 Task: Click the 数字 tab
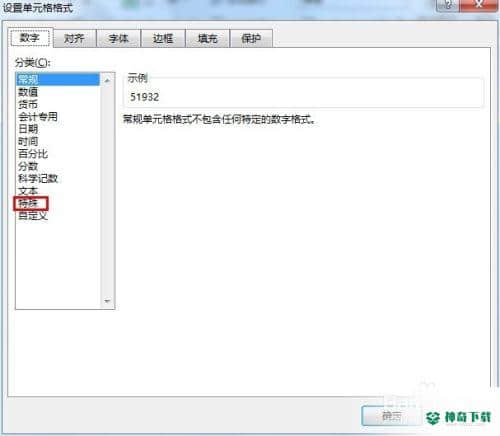point(30,38)
